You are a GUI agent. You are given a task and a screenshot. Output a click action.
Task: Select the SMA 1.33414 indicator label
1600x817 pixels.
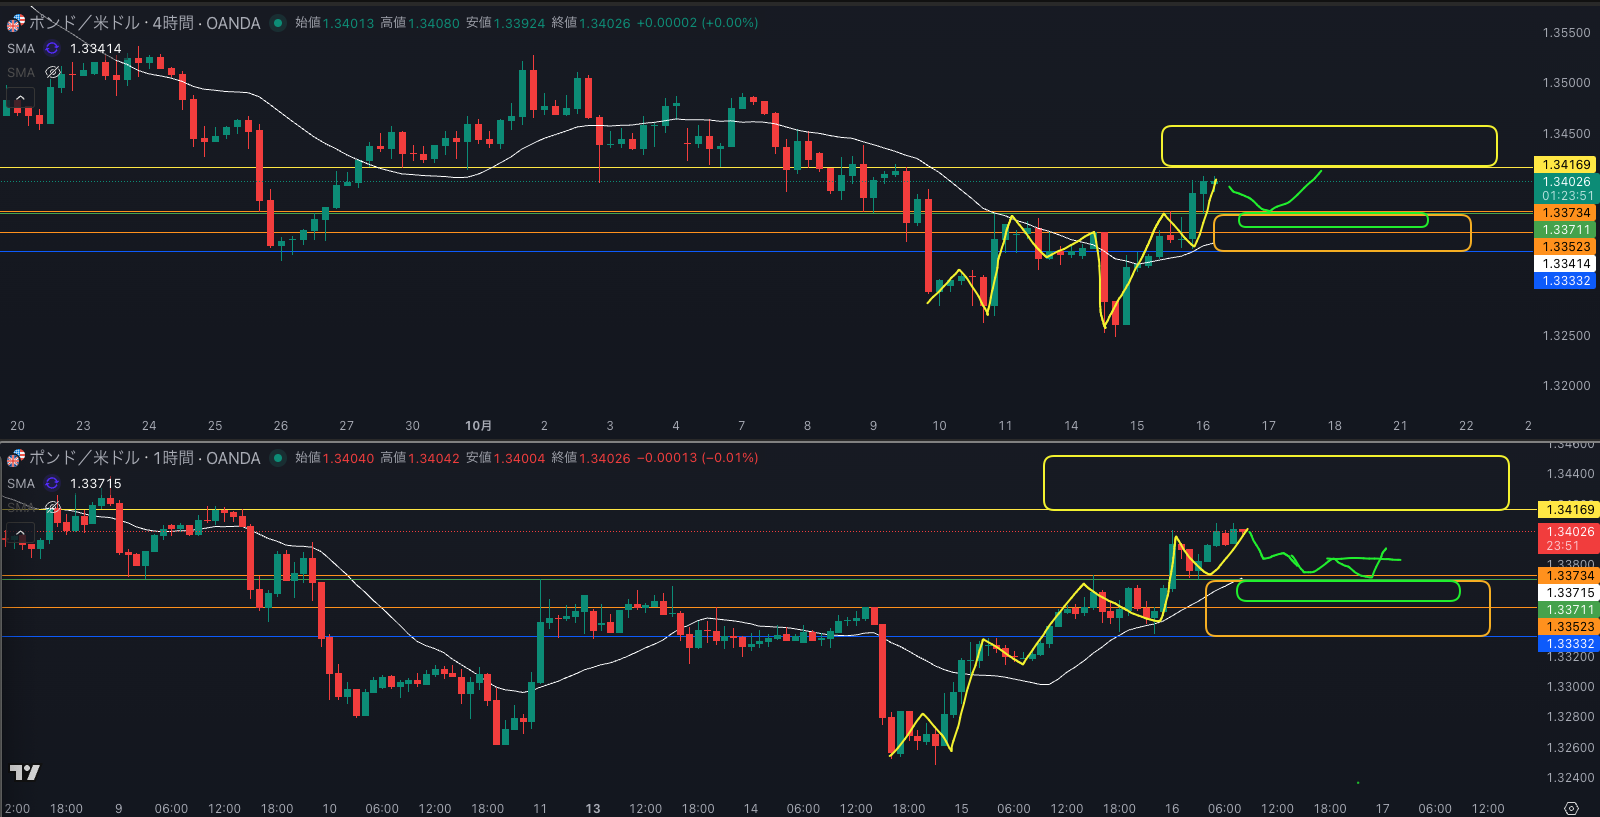coord(95,48)
